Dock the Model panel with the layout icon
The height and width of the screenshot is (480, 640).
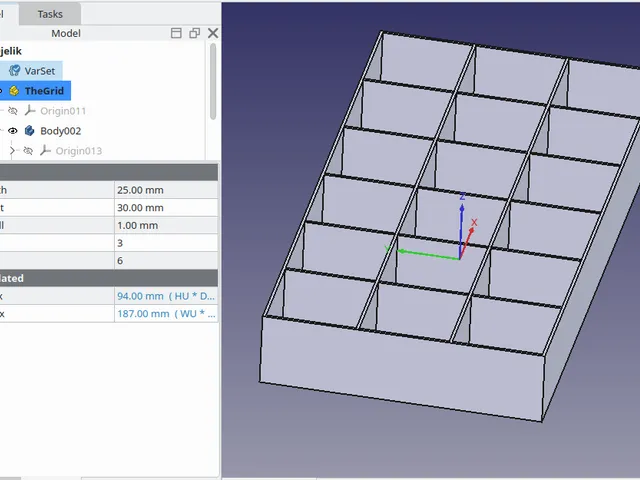(x=176, y=33)
